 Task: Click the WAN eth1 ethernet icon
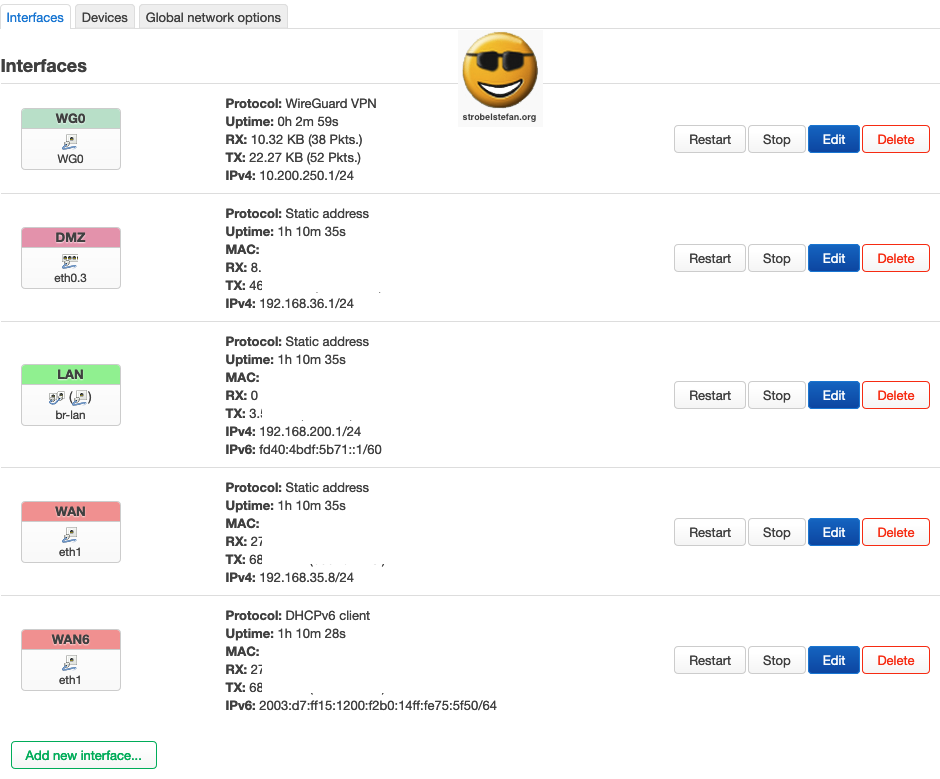pos(70,535)
